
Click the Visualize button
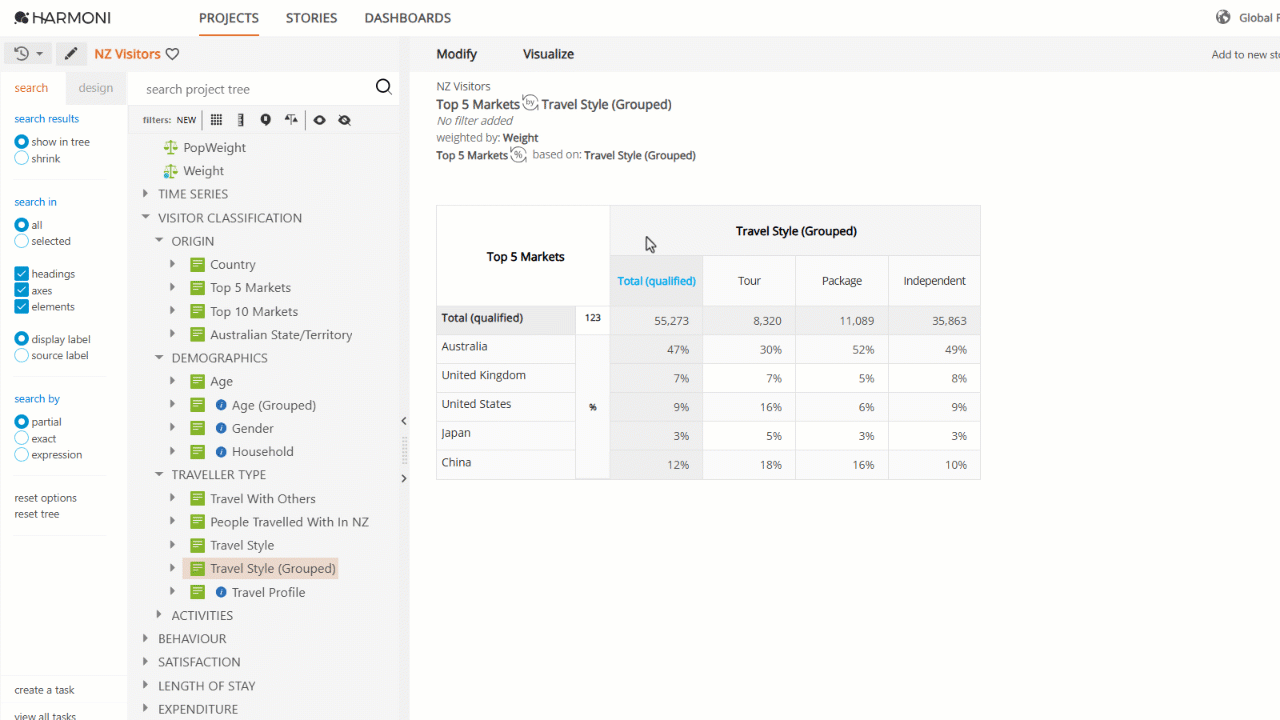tap(548, 54)
